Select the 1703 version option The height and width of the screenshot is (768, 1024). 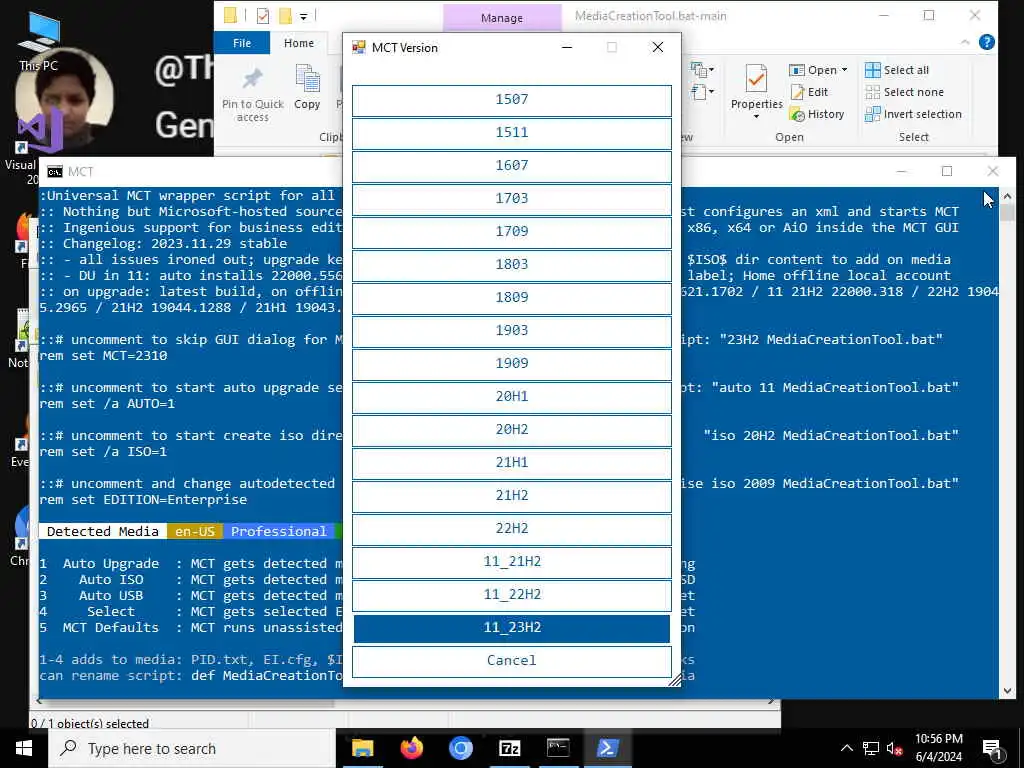point(511,199)
